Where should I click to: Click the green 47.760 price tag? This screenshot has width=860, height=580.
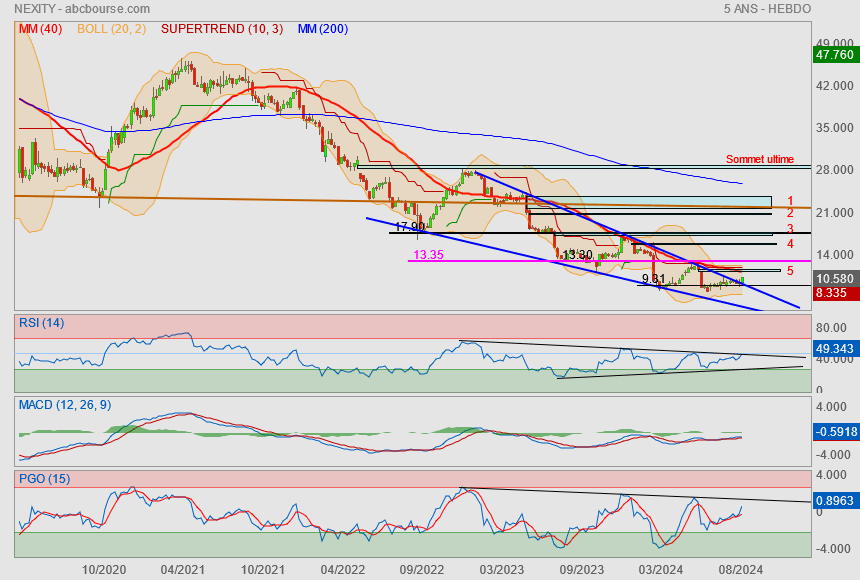click(835, 55)
